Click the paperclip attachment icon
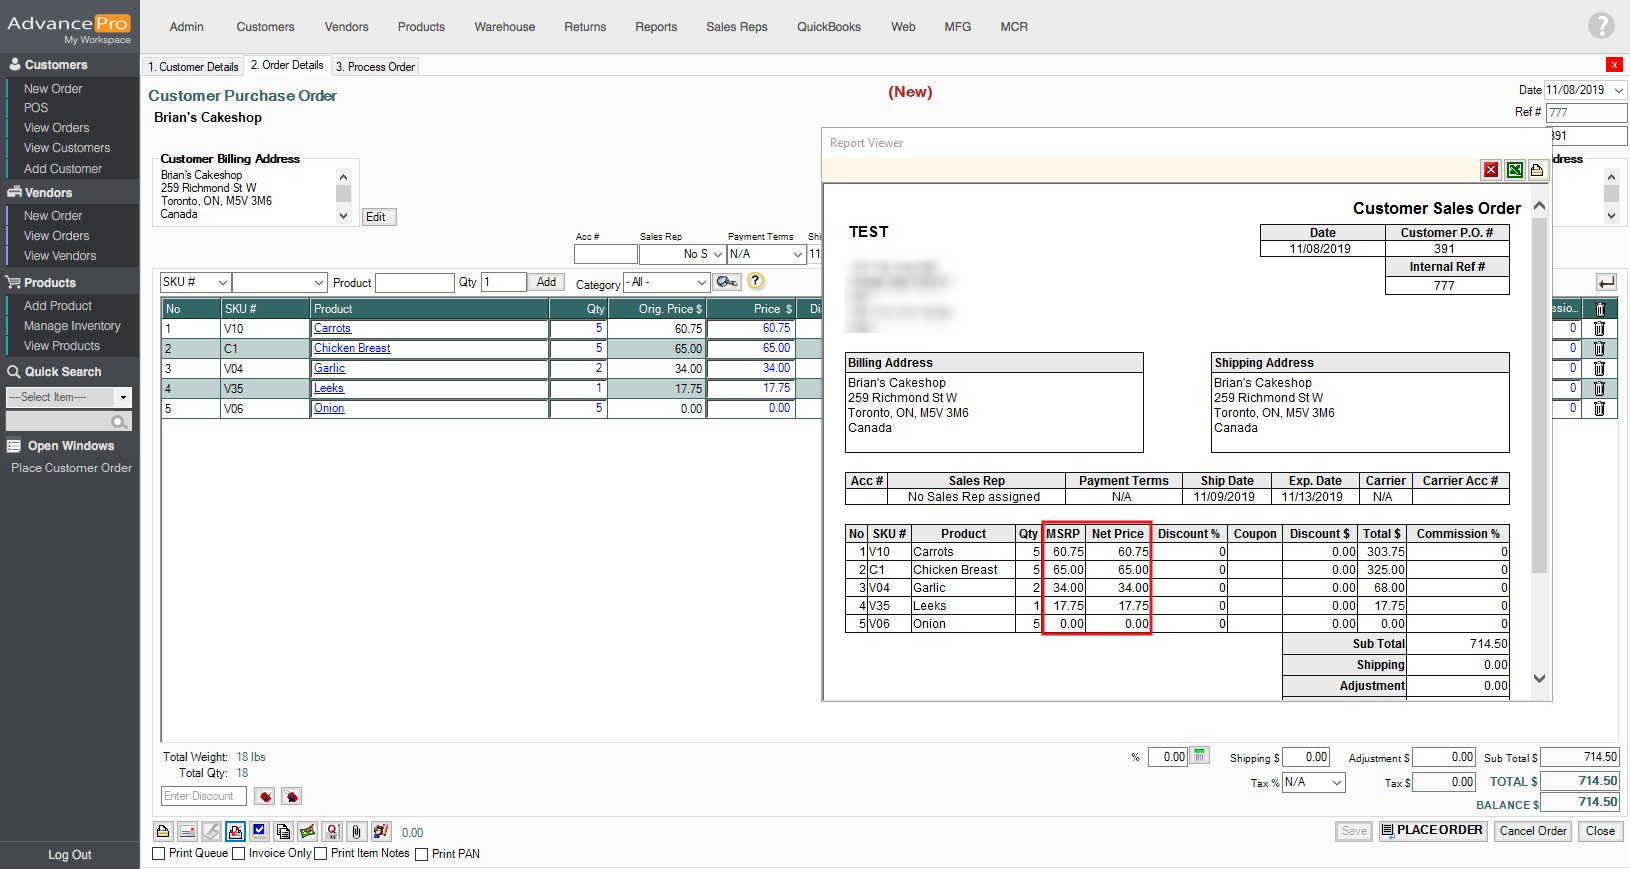Image resolution: width=1630 pixels, height=869 pixels. [356, 831]
